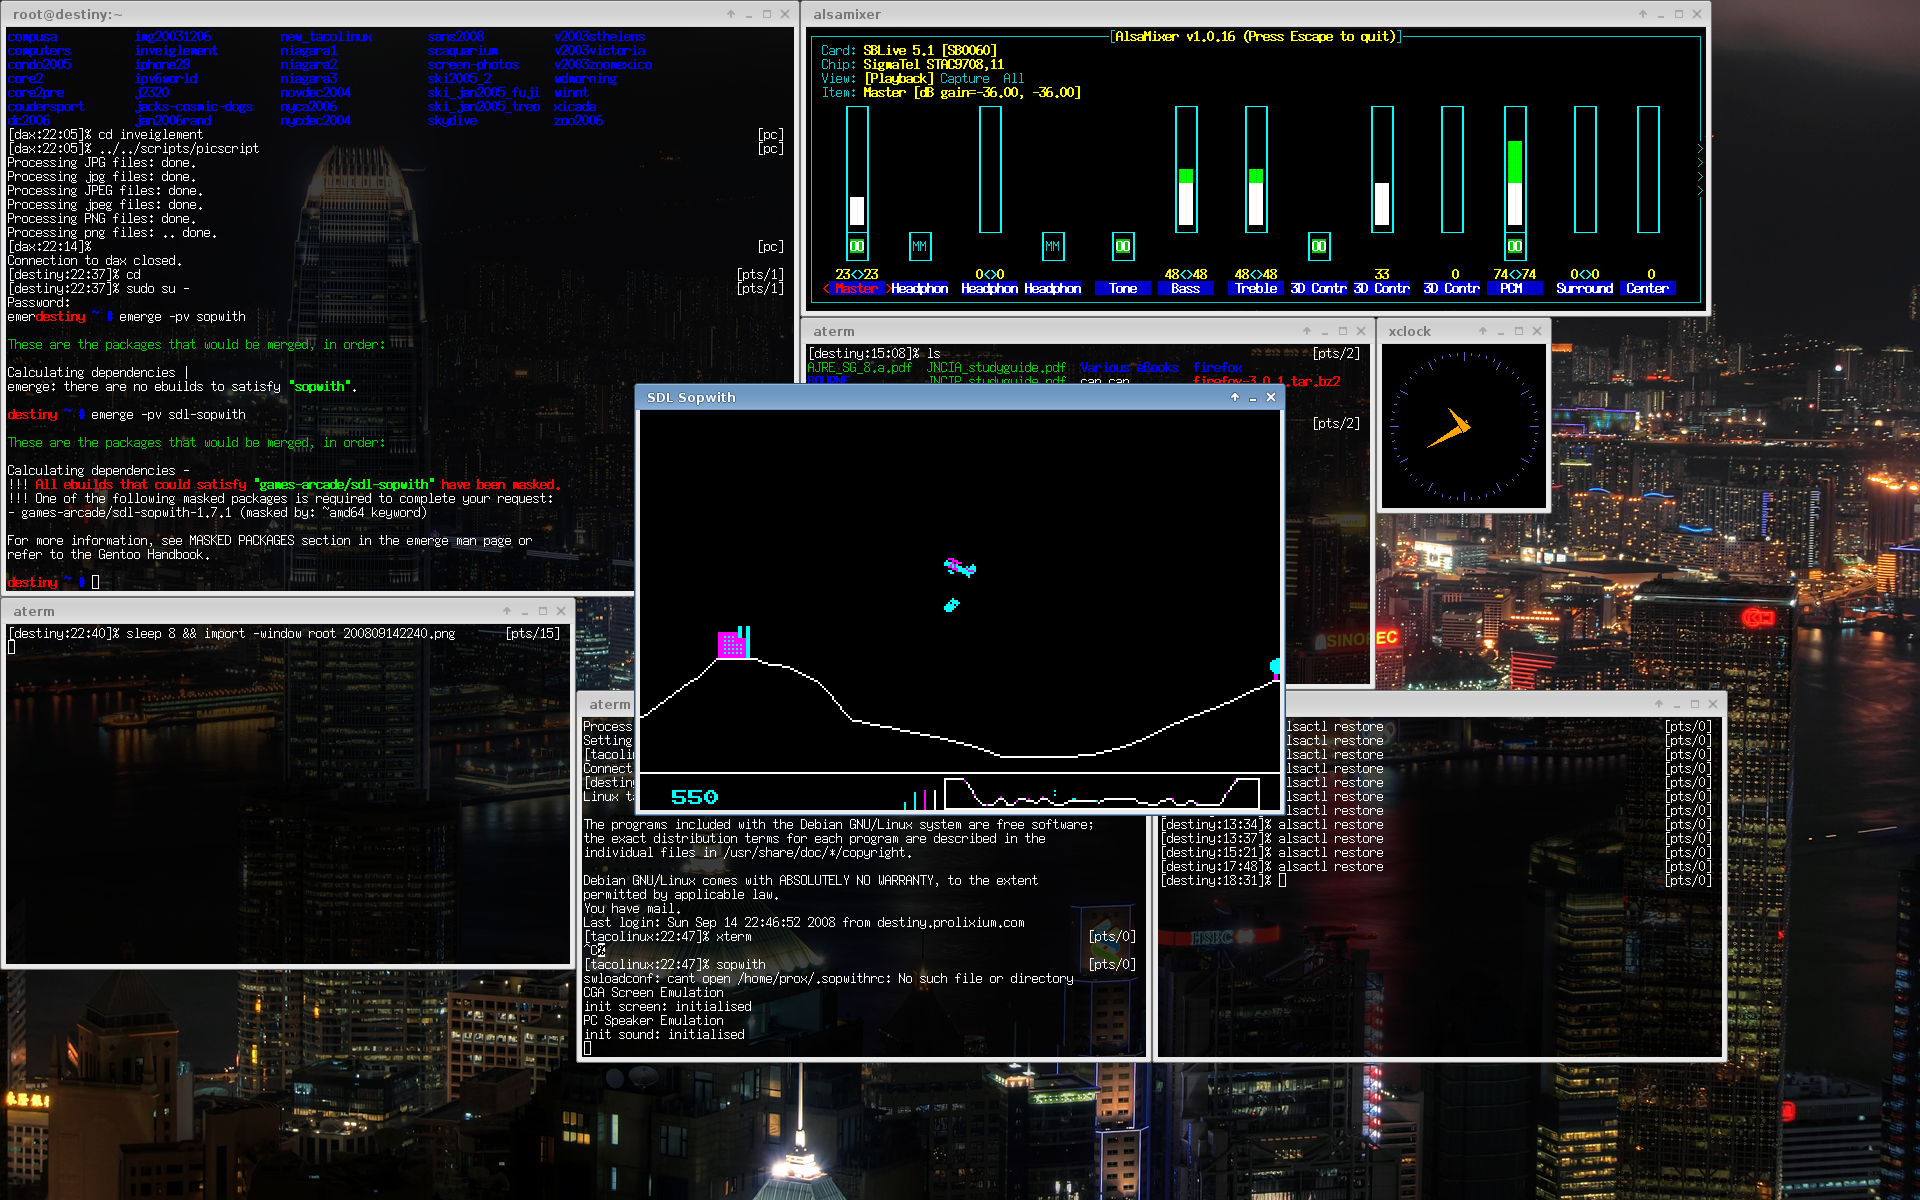Shade the root@destiny terminal window using its up-arrow icon
Image resolution: width=1920 pixels, height=1200 pixels.
[731, 14]
